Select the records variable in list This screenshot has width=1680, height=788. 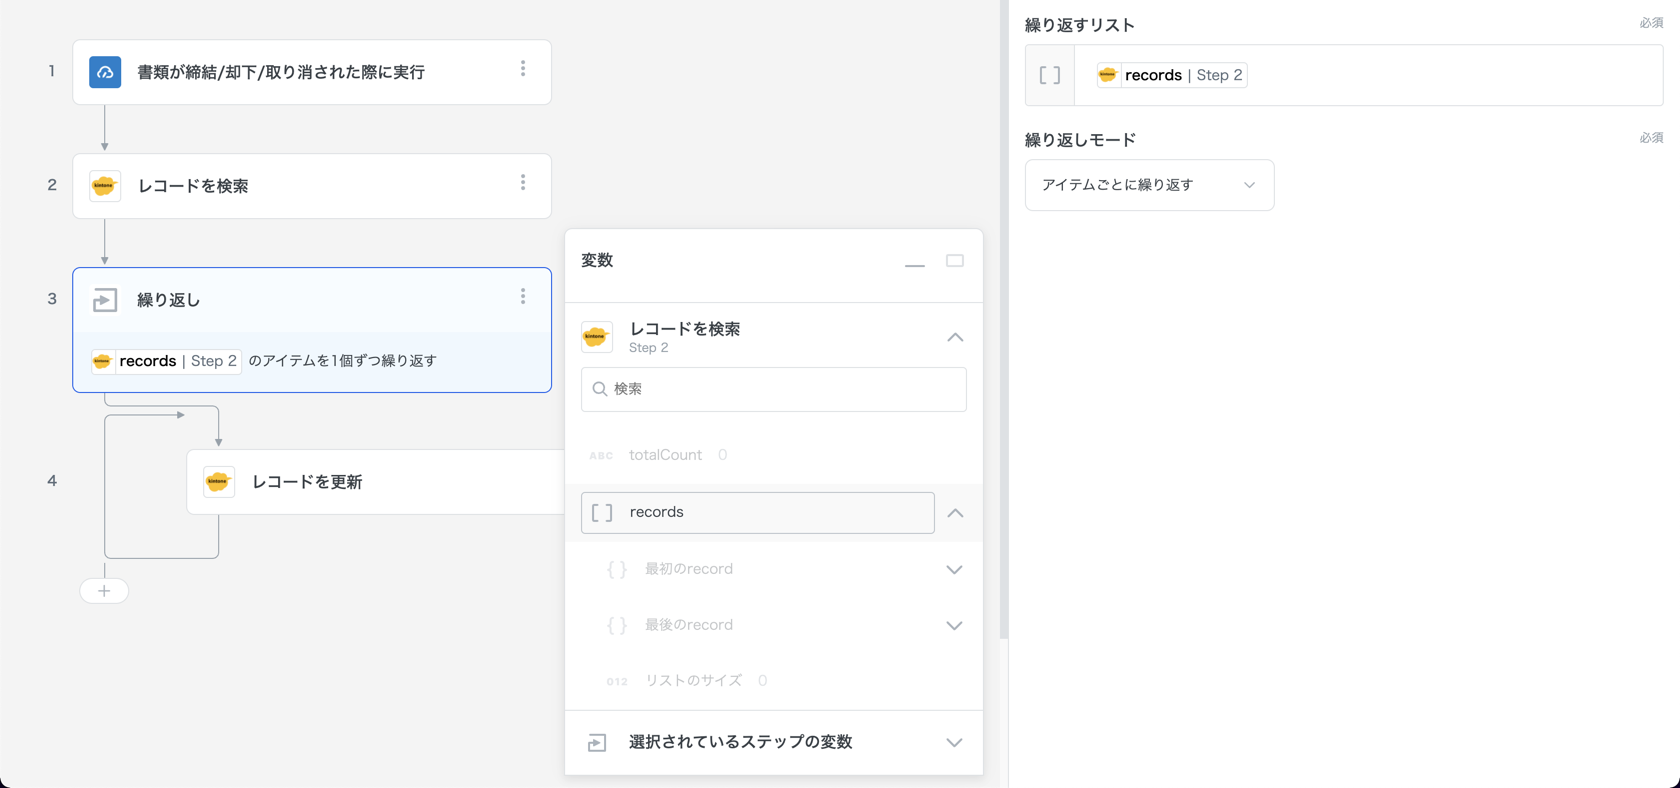(757, 513)
